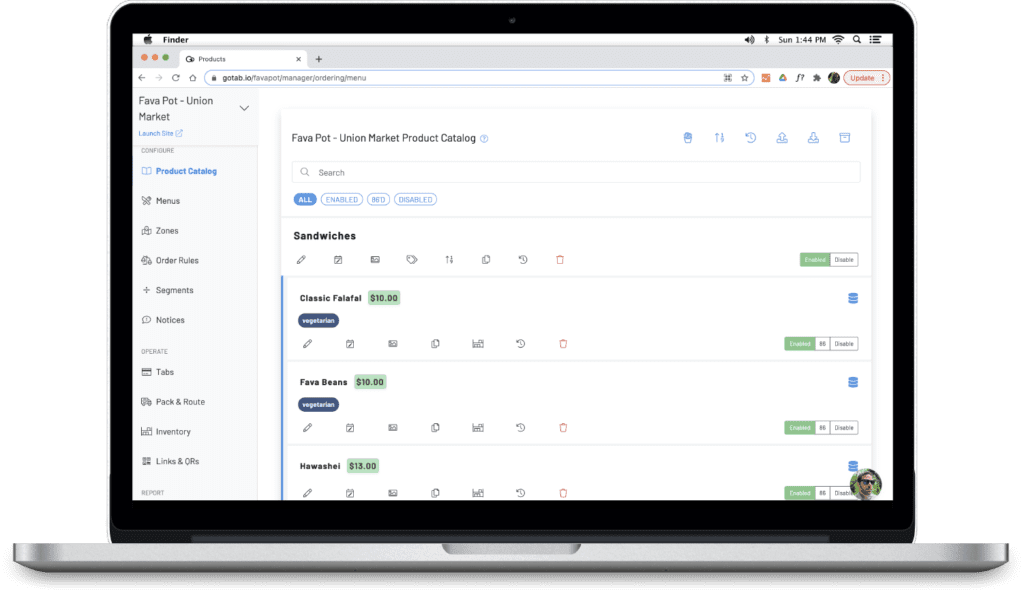This screenshot has width=1024, height=591.
Task: Open image icon for Classic Falafel
Action: click(x=392, y=343)
